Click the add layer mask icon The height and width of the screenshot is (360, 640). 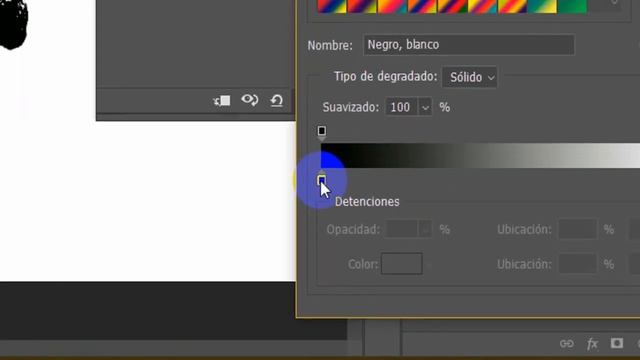[617, 343]
